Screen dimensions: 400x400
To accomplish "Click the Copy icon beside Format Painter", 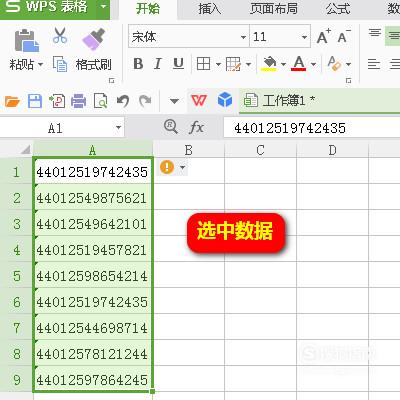I will tap(60, 64).
